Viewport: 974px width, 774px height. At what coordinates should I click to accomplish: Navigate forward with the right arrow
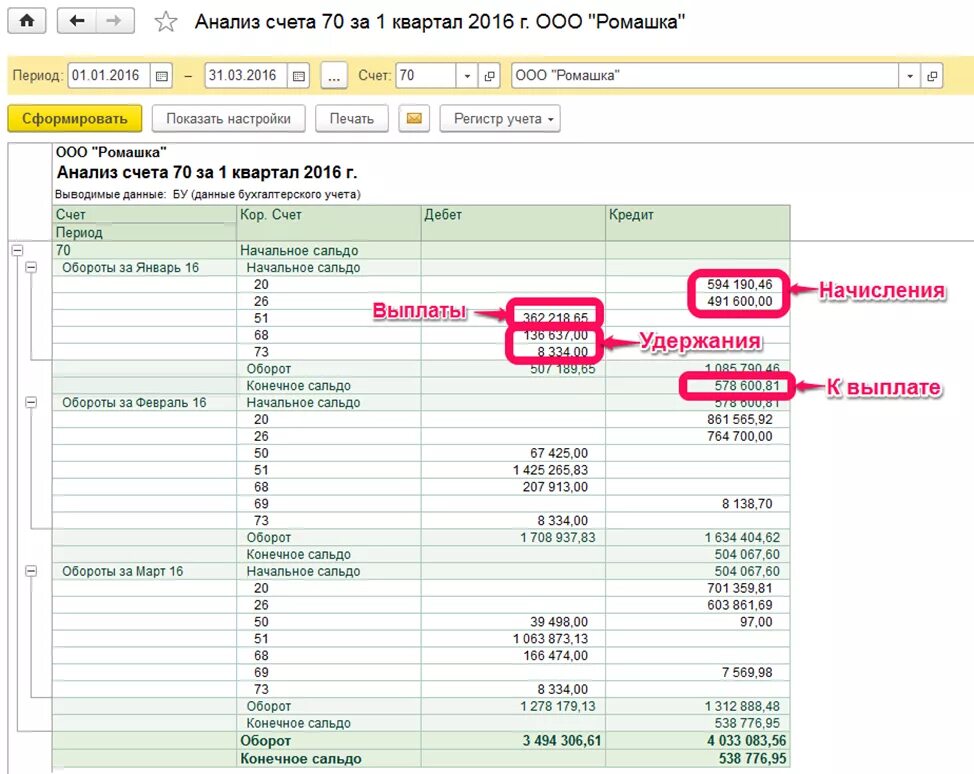coord(114,21)
